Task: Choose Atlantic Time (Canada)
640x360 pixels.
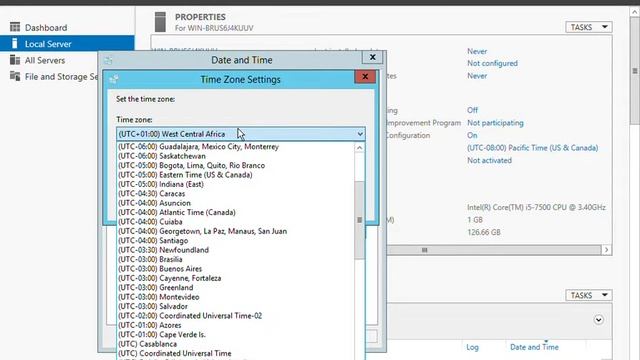Action: (x=177, y=212)
